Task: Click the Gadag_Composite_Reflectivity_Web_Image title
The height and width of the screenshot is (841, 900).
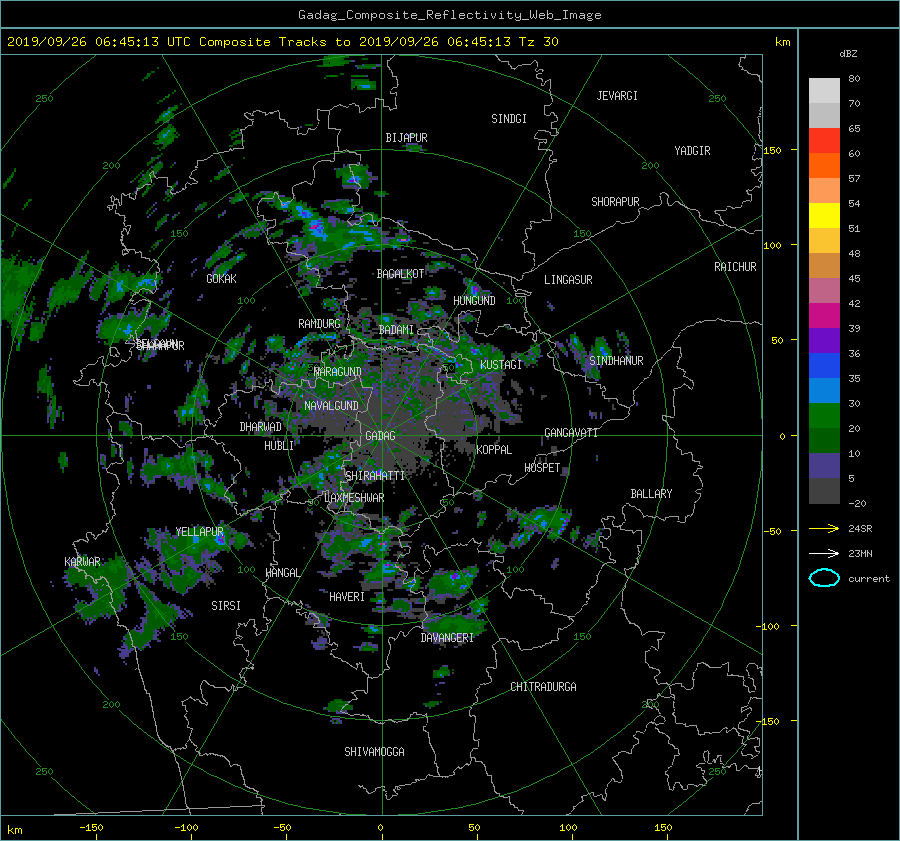Action: (449, 15)
